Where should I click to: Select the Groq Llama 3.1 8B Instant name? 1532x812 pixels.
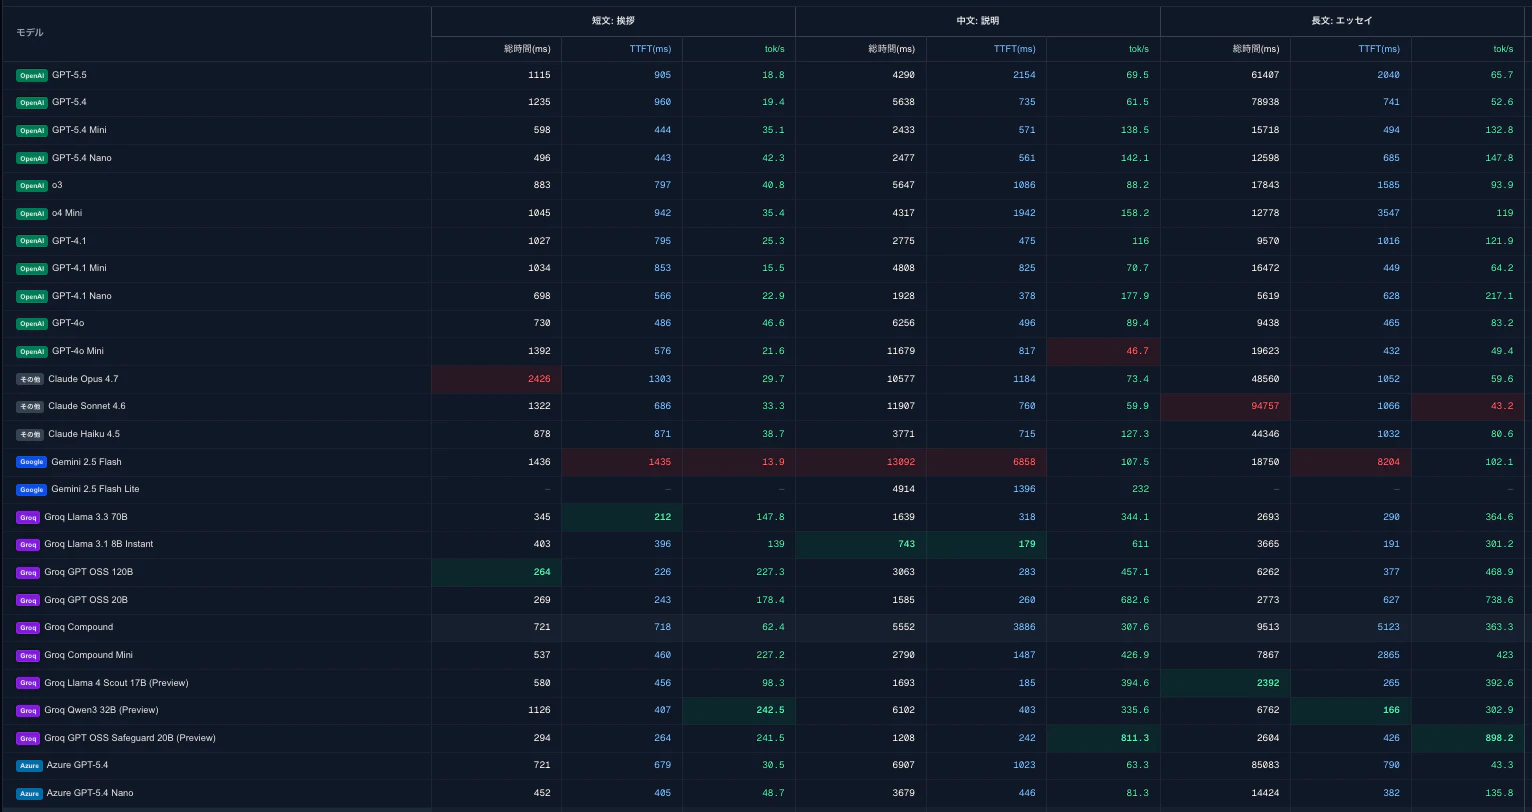coord(99,544)
